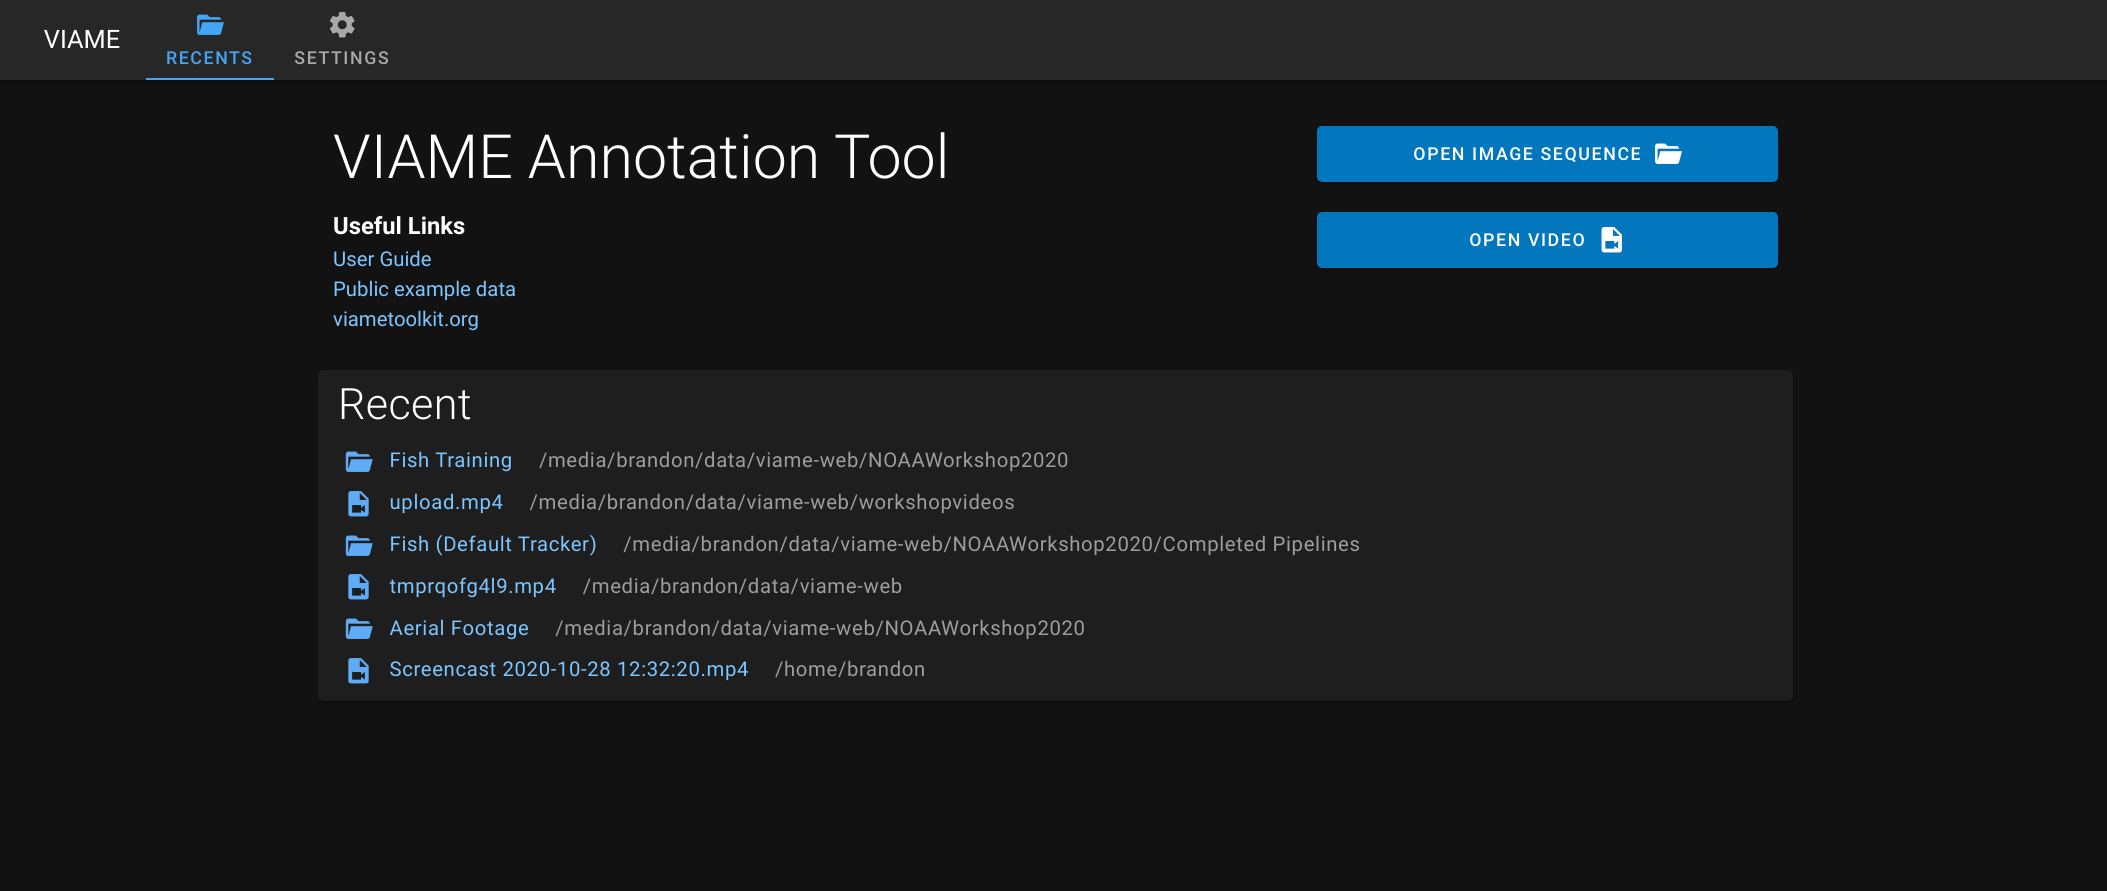
Task: Click the folder icon beside Aerial Footage
Action: [359, 629]
